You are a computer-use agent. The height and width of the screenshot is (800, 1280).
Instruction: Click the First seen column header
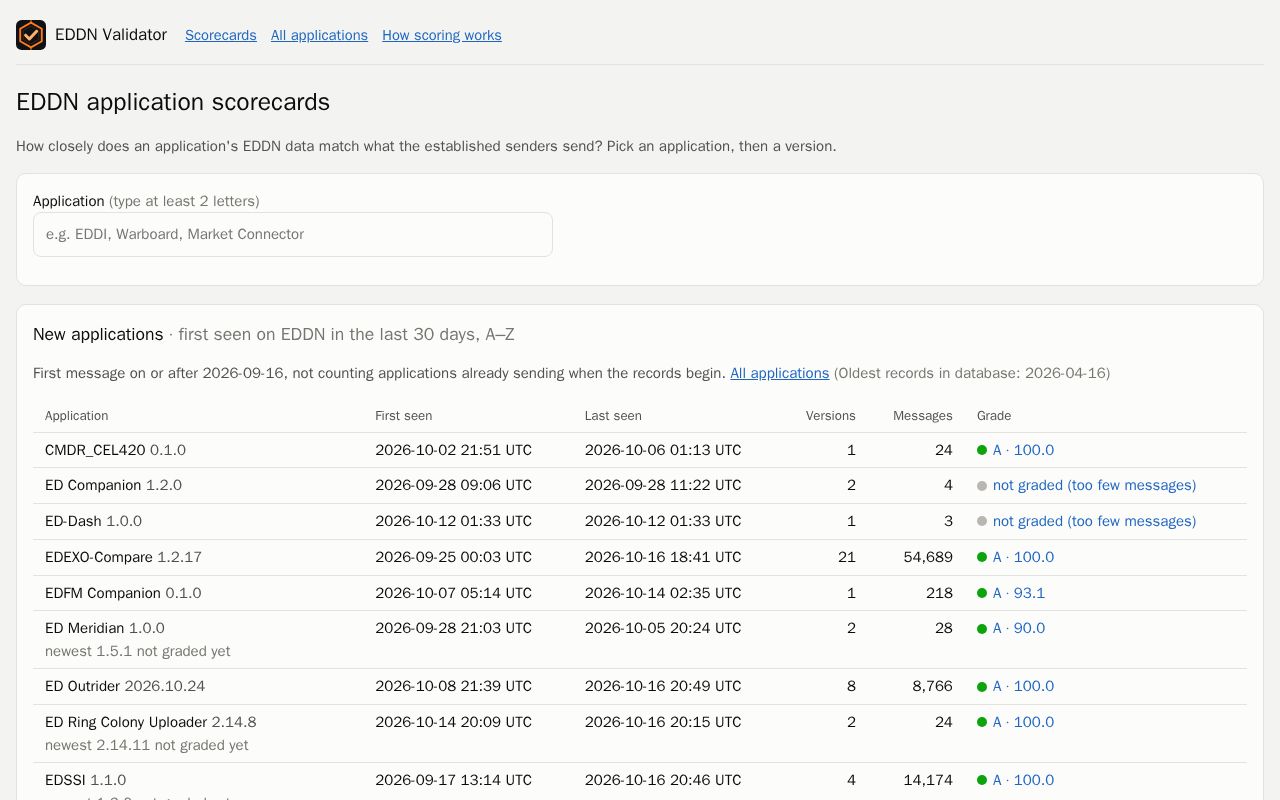coord(404,415)
